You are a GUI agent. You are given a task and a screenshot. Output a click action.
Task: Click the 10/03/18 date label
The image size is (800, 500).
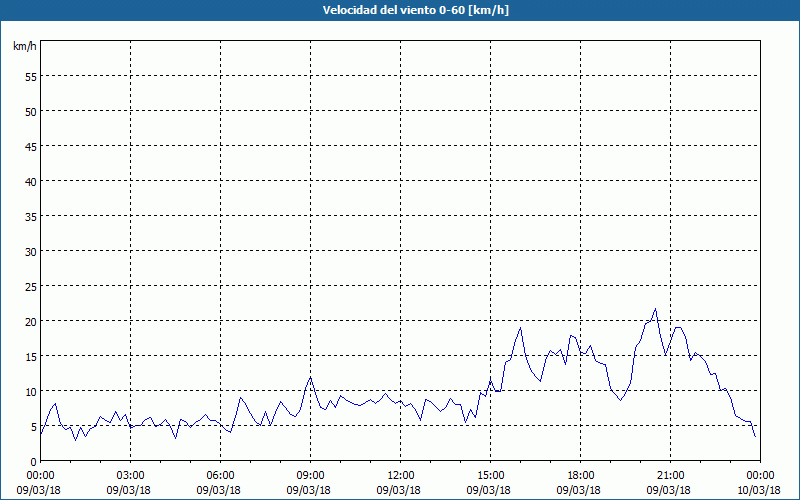click(760, 489)
